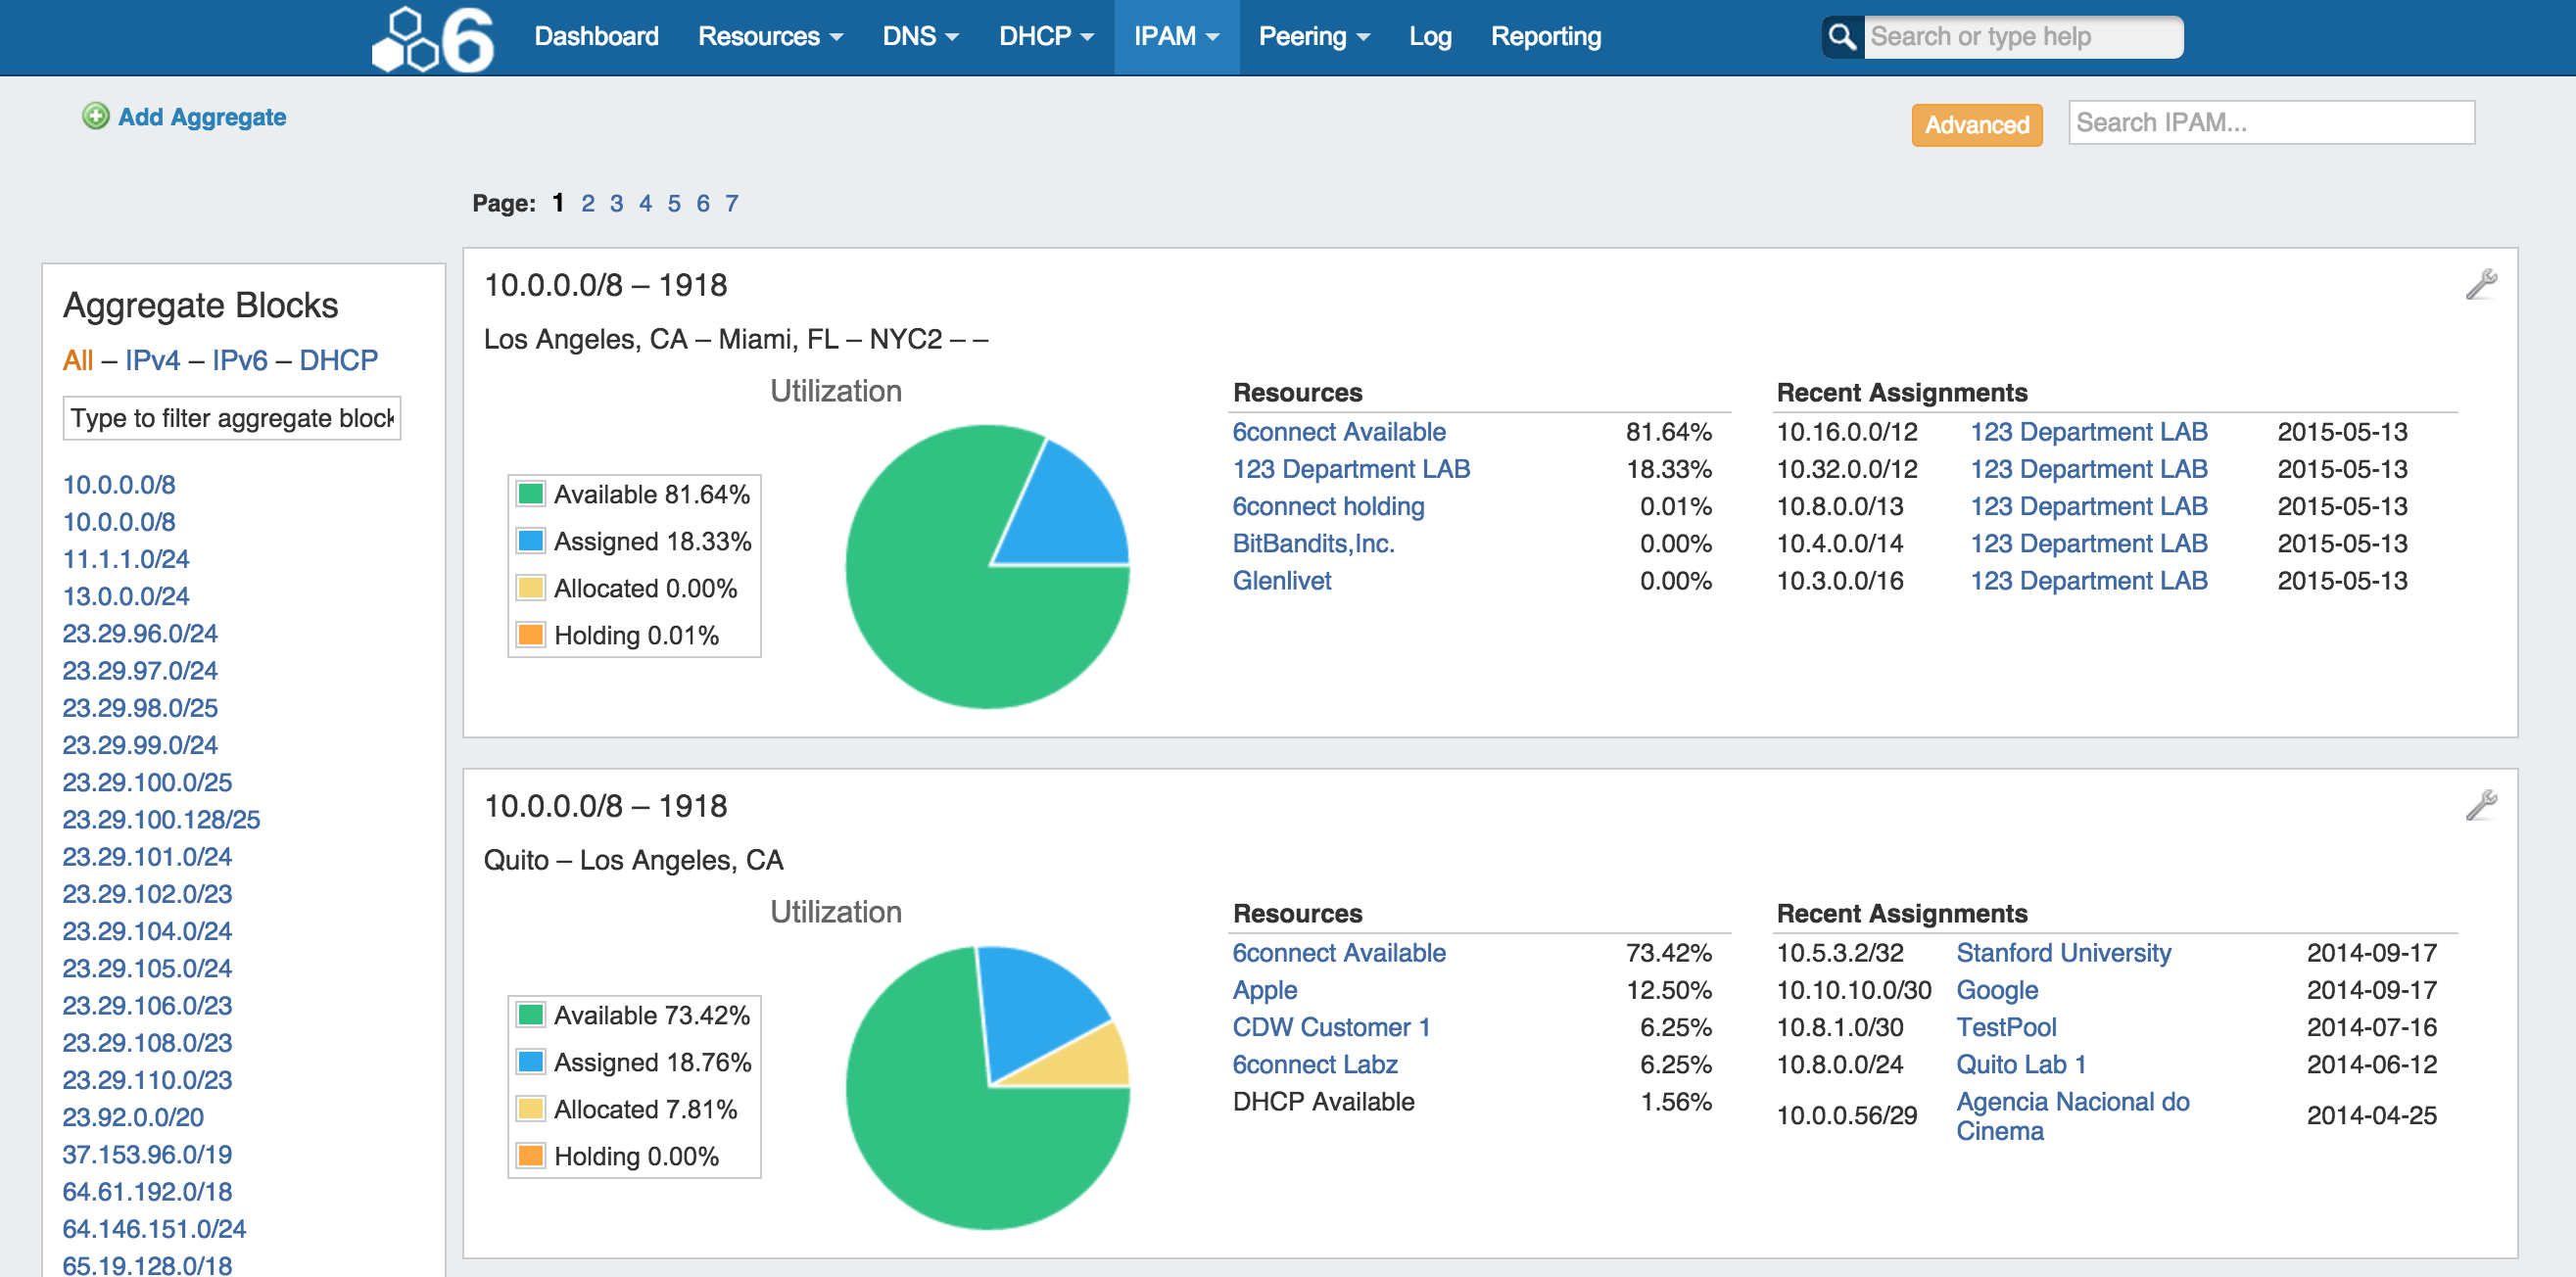Open 37.153.96.0/19 aggregate block
This screenshot has width=2576, height=1277.
coord(147,1154)
